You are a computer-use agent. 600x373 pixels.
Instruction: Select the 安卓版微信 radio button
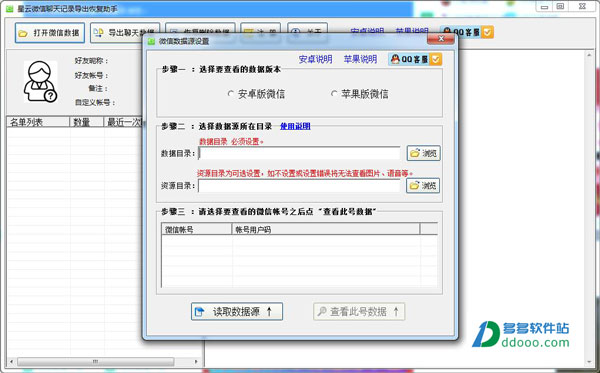point(256,94)
